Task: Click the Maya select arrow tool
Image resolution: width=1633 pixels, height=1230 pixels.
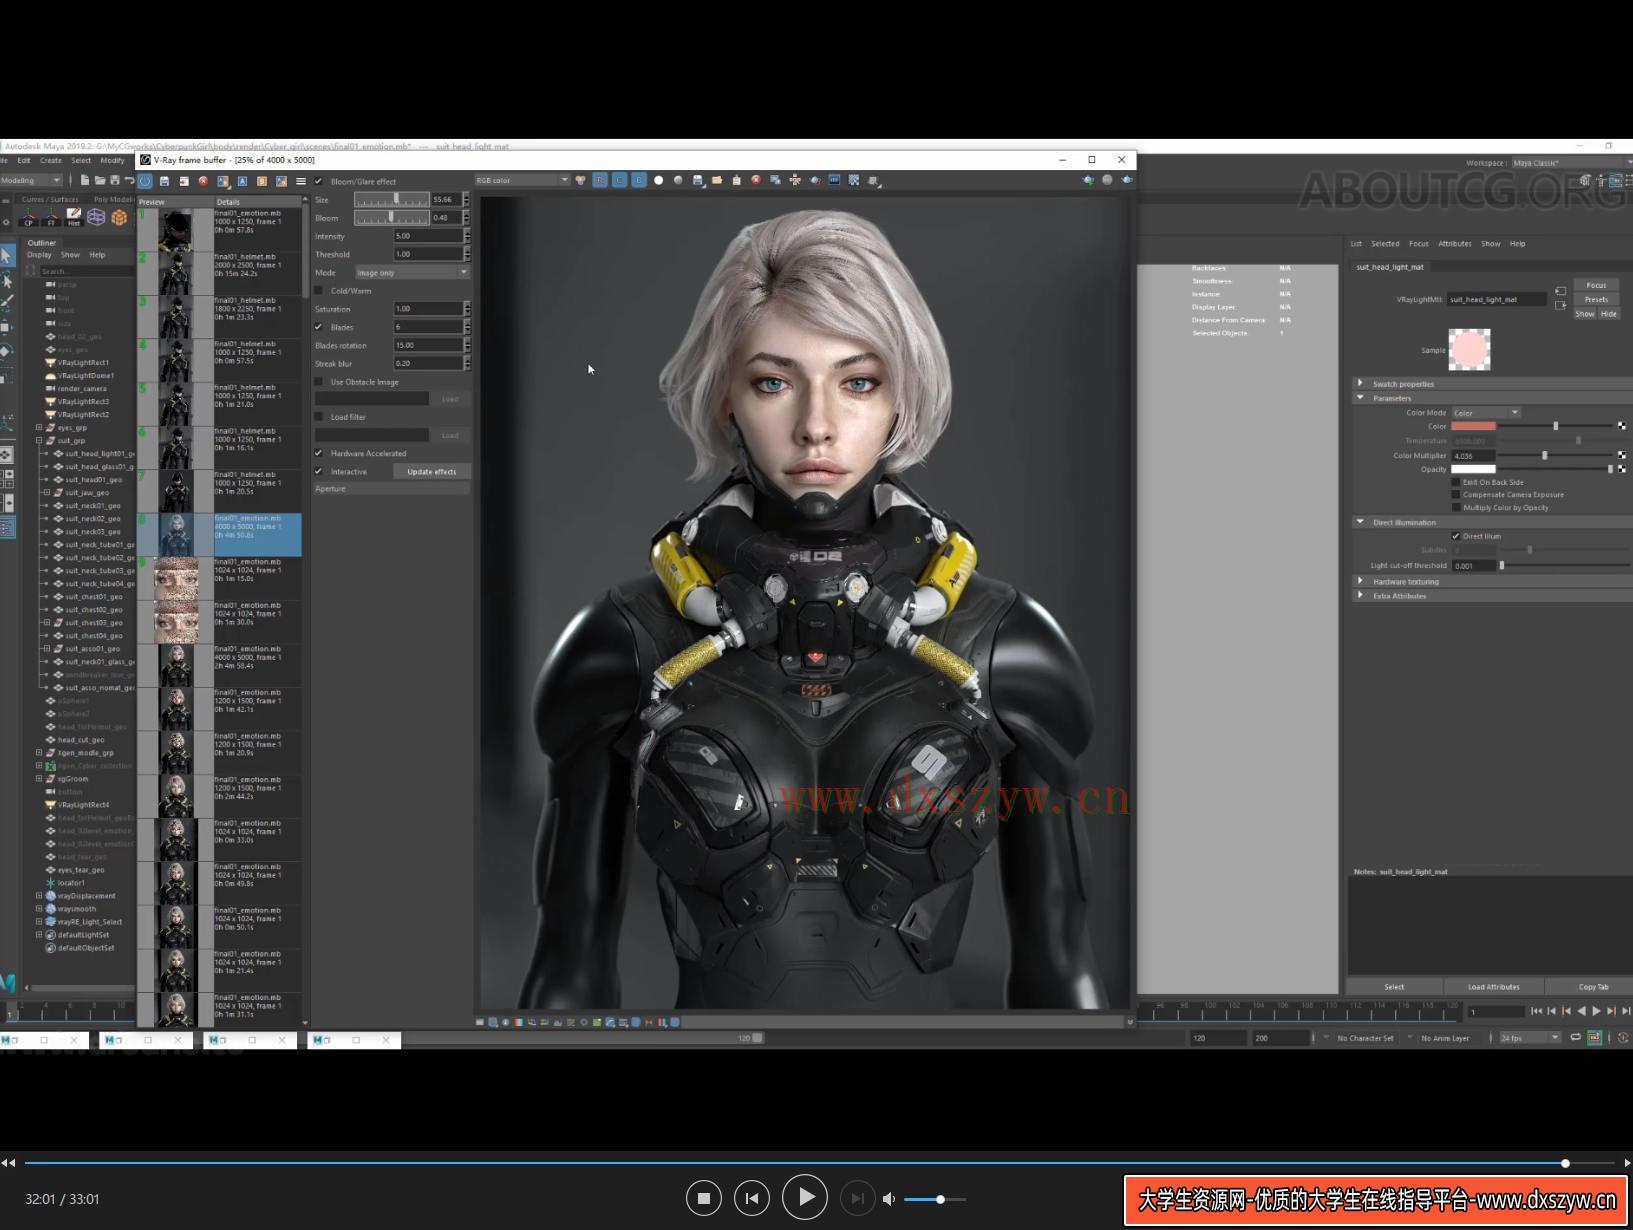Action: (x=7, y=256)
